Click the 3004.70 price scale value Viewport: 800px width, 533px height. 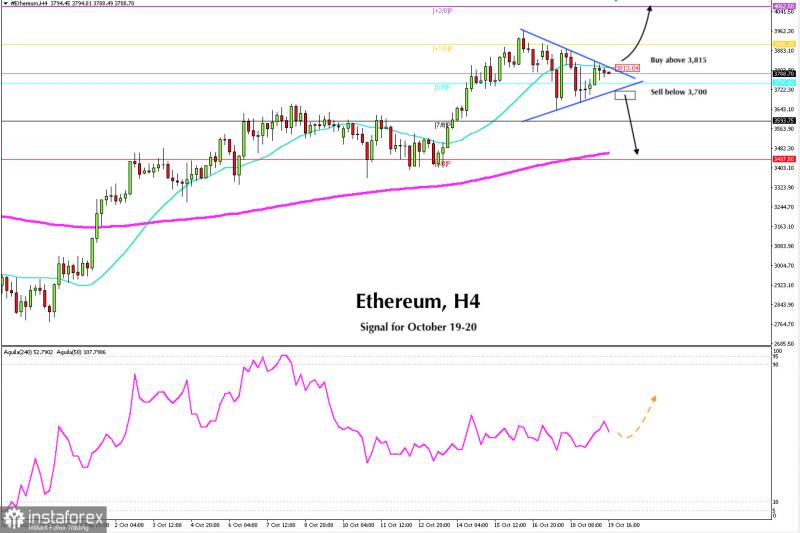(784, 266)
